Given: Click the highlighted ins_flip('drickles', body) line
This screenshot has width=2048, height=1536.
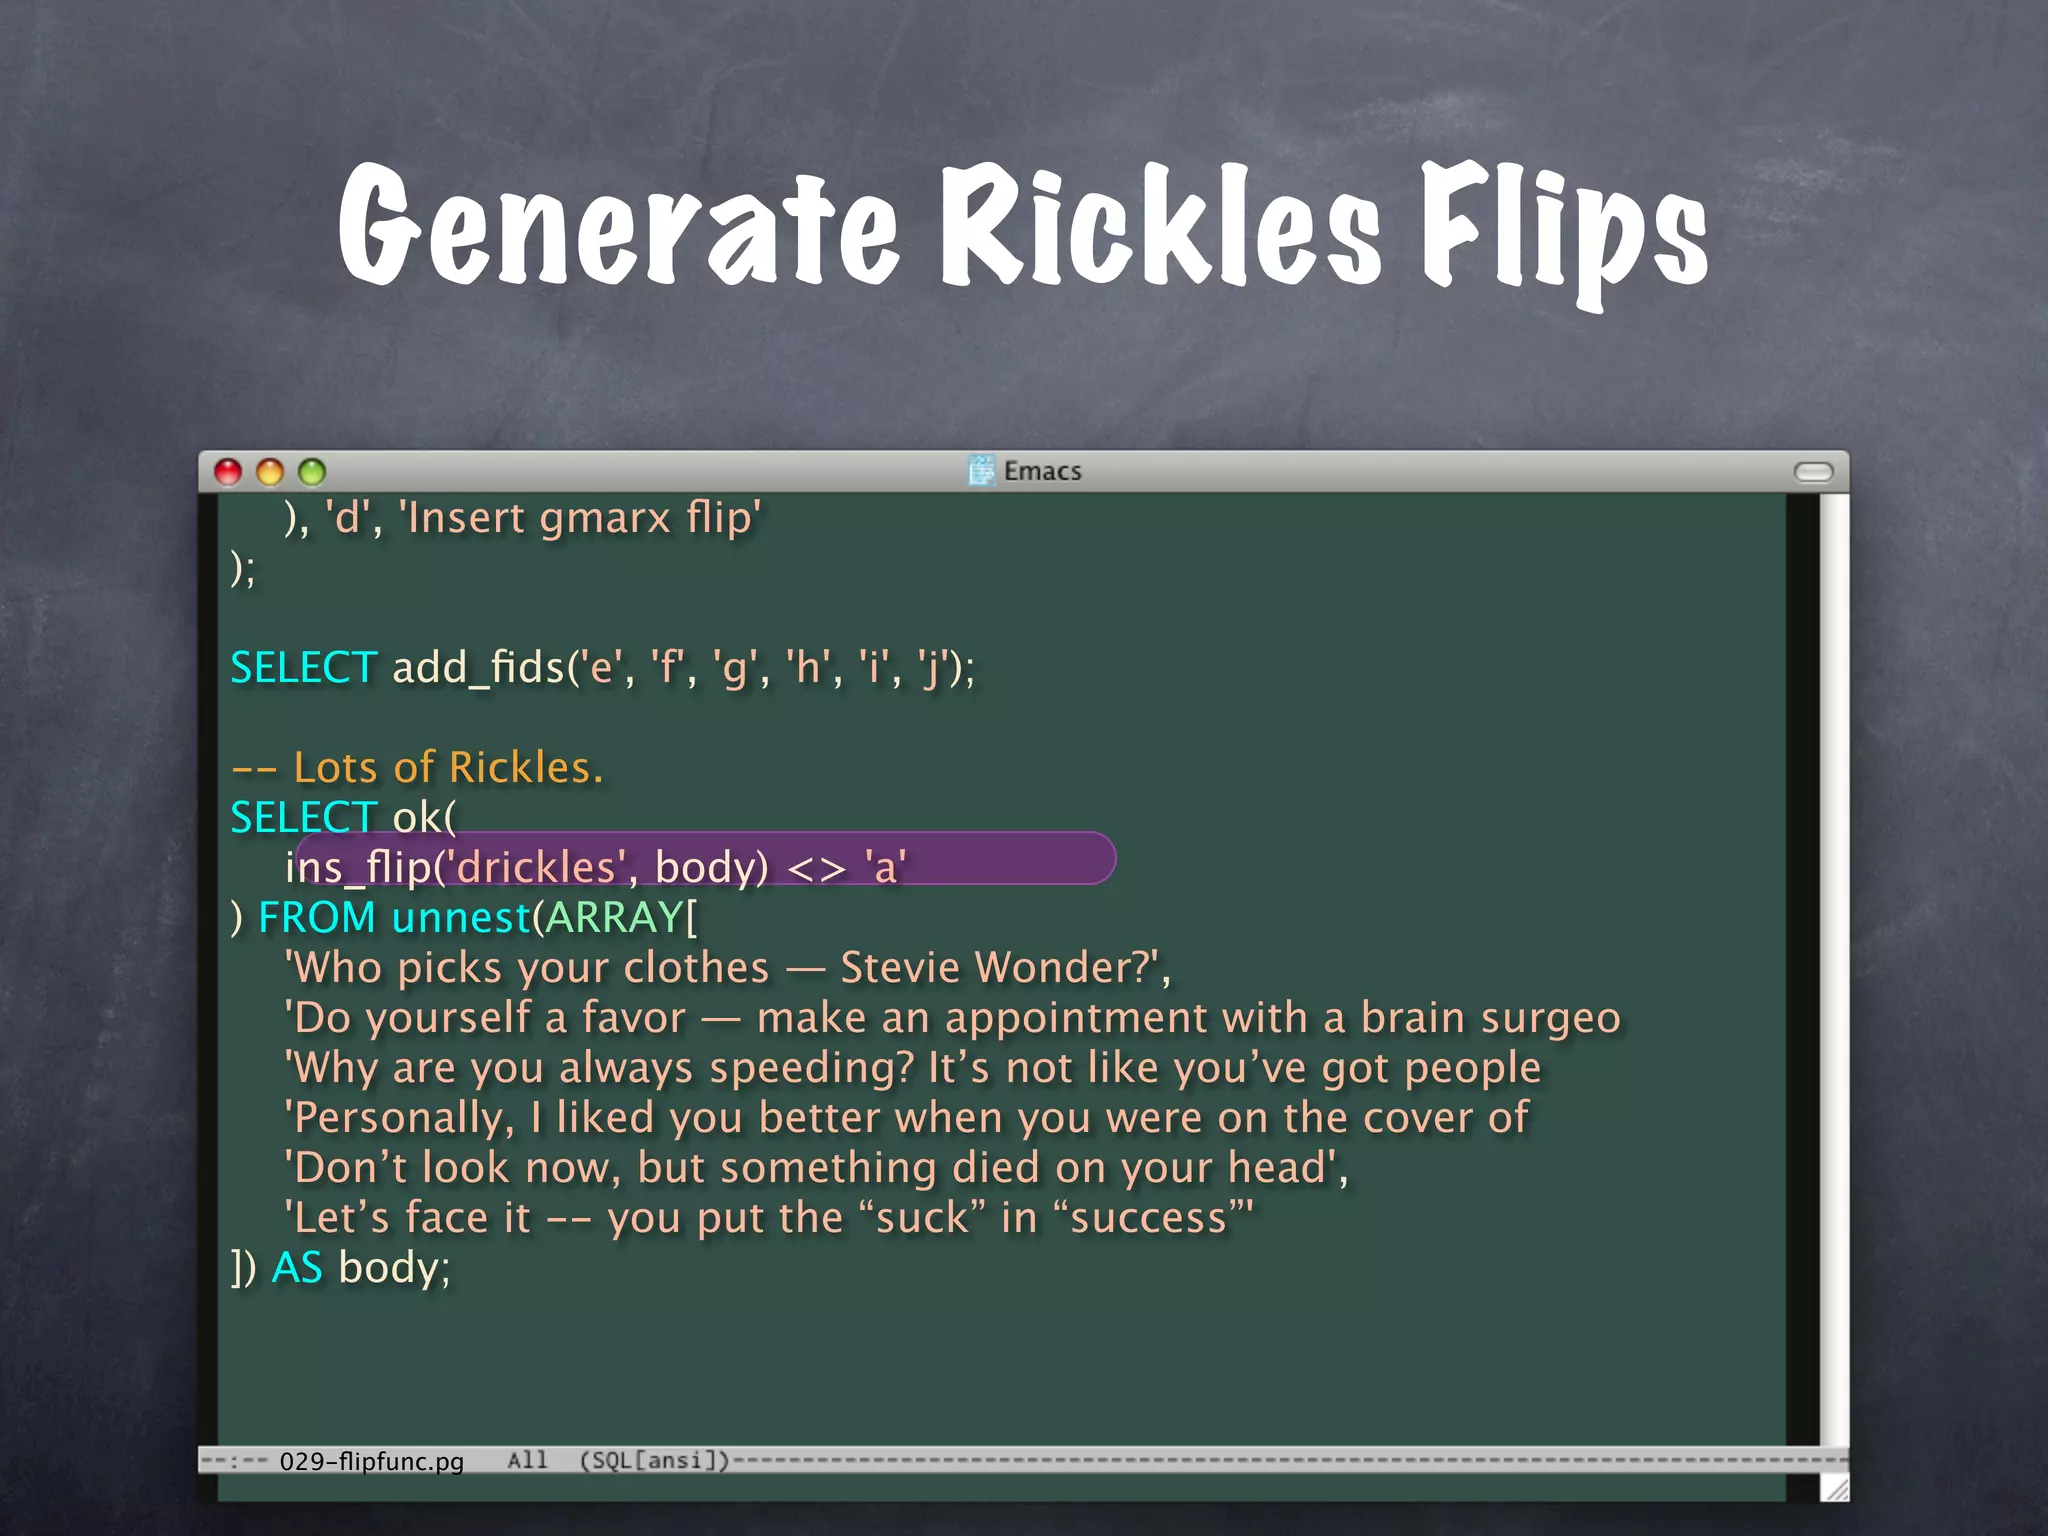Looking at the screenshot, I should 596,866.
